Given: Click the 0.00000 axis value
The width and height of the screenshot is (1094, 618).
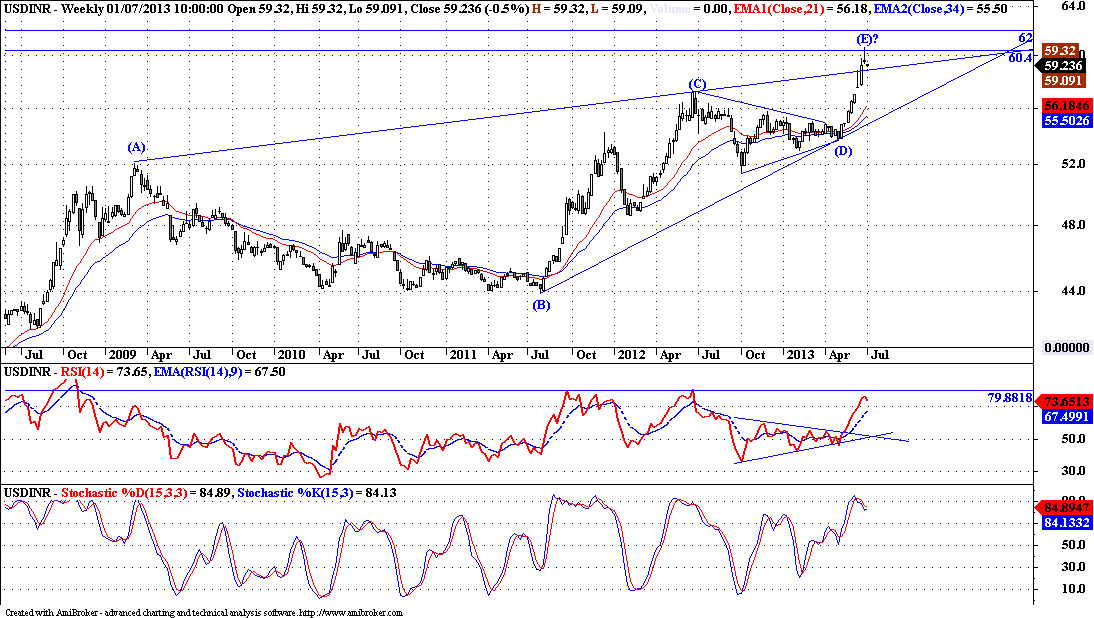Looking at the screenshot, I should (x=1066, y=347).
